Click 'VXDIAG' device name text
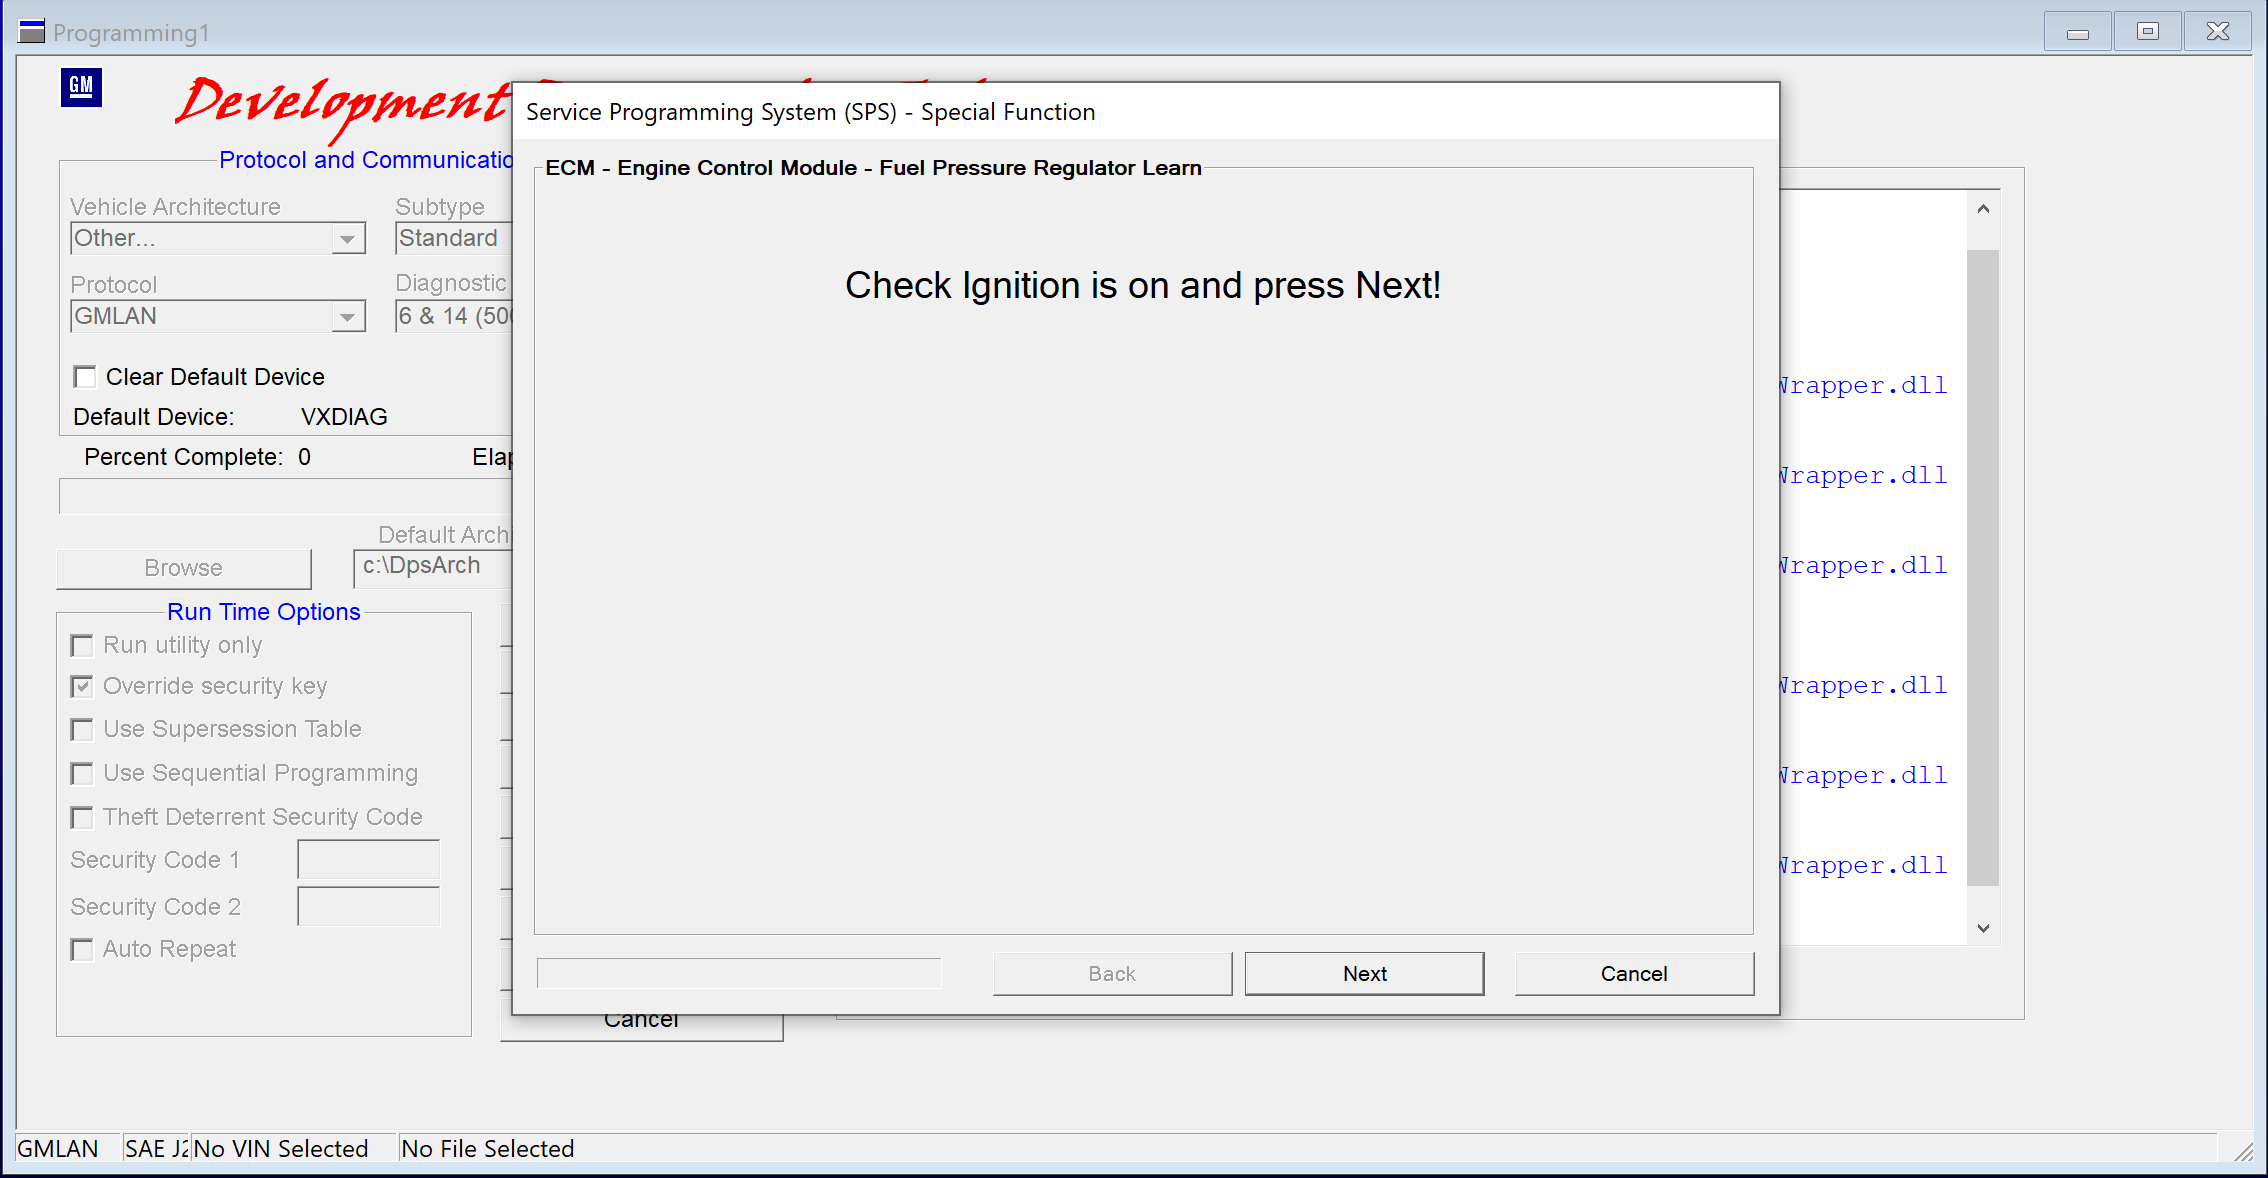The image size is (2268, 1178). tap(344, 417)
